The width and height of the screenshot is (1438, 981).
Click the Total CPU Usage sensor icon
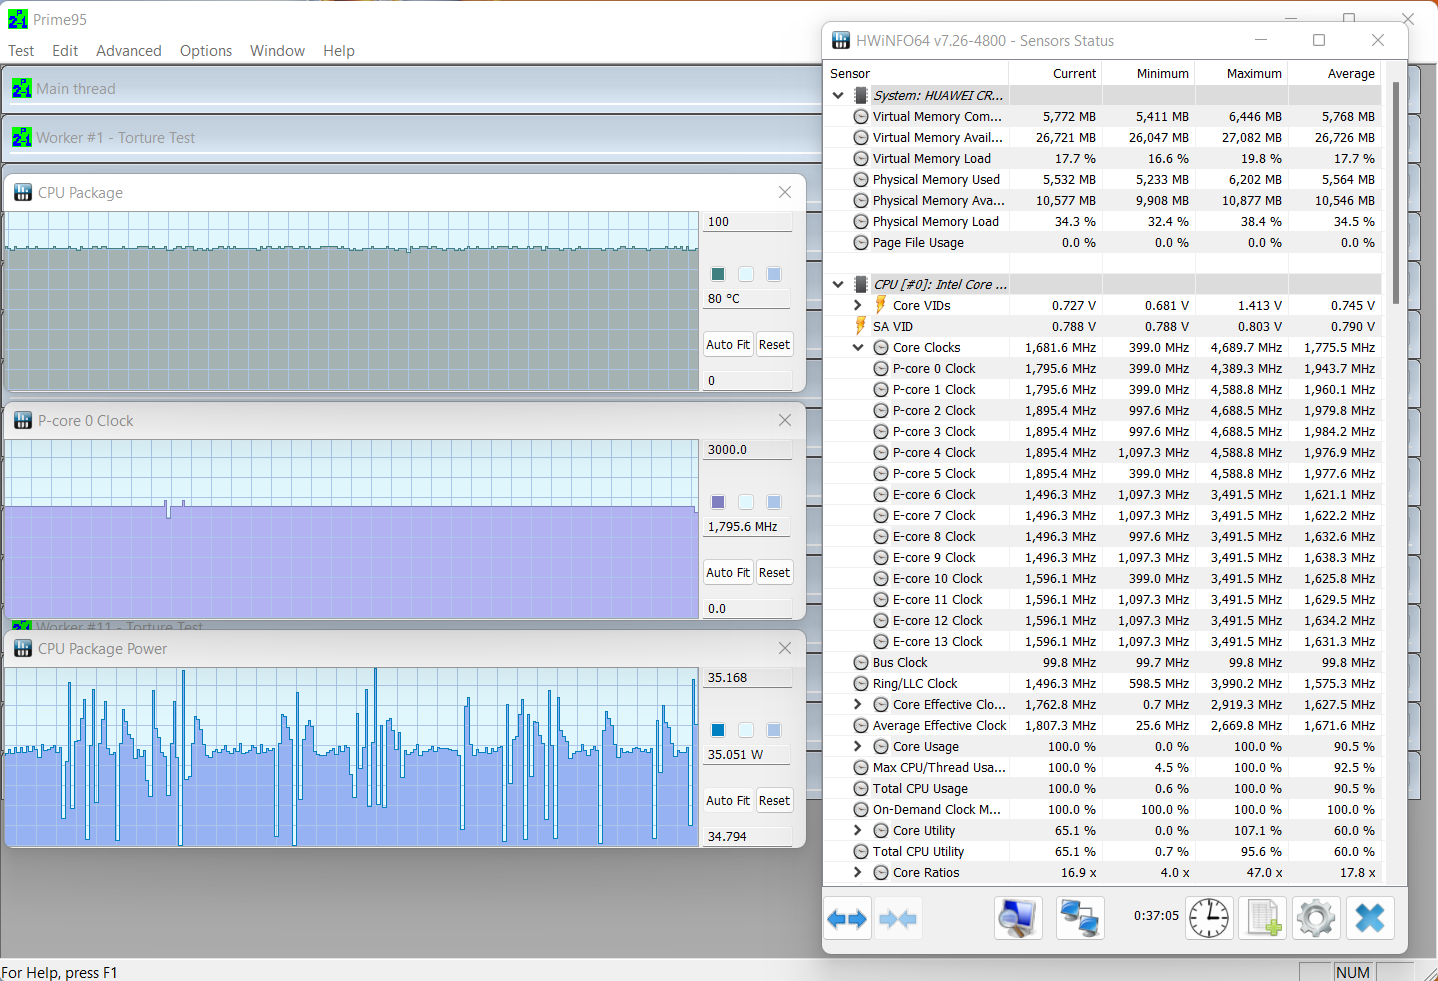point(861,788)
